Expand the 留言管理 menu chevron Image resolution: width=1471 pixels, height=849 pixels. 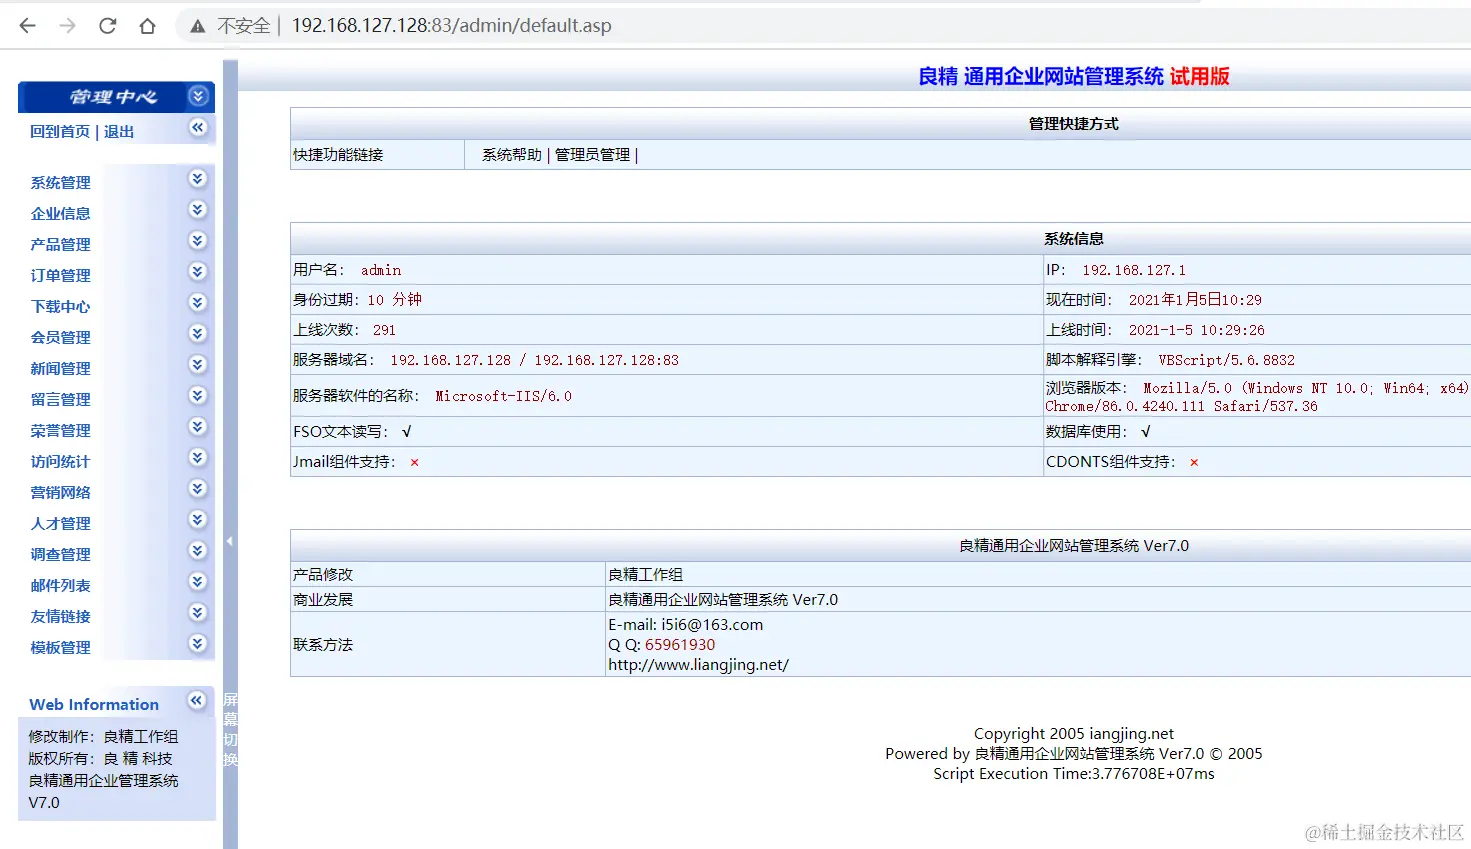point(198,395)
